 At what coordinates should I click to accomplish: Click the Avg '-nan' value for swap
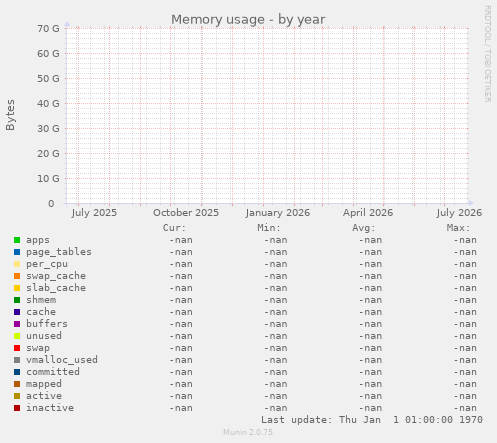pos(370,348)
